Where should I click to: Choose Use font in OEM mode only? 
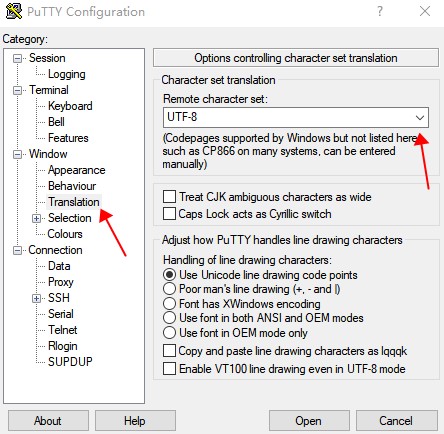pyautogui.click(x=169, y=332)
